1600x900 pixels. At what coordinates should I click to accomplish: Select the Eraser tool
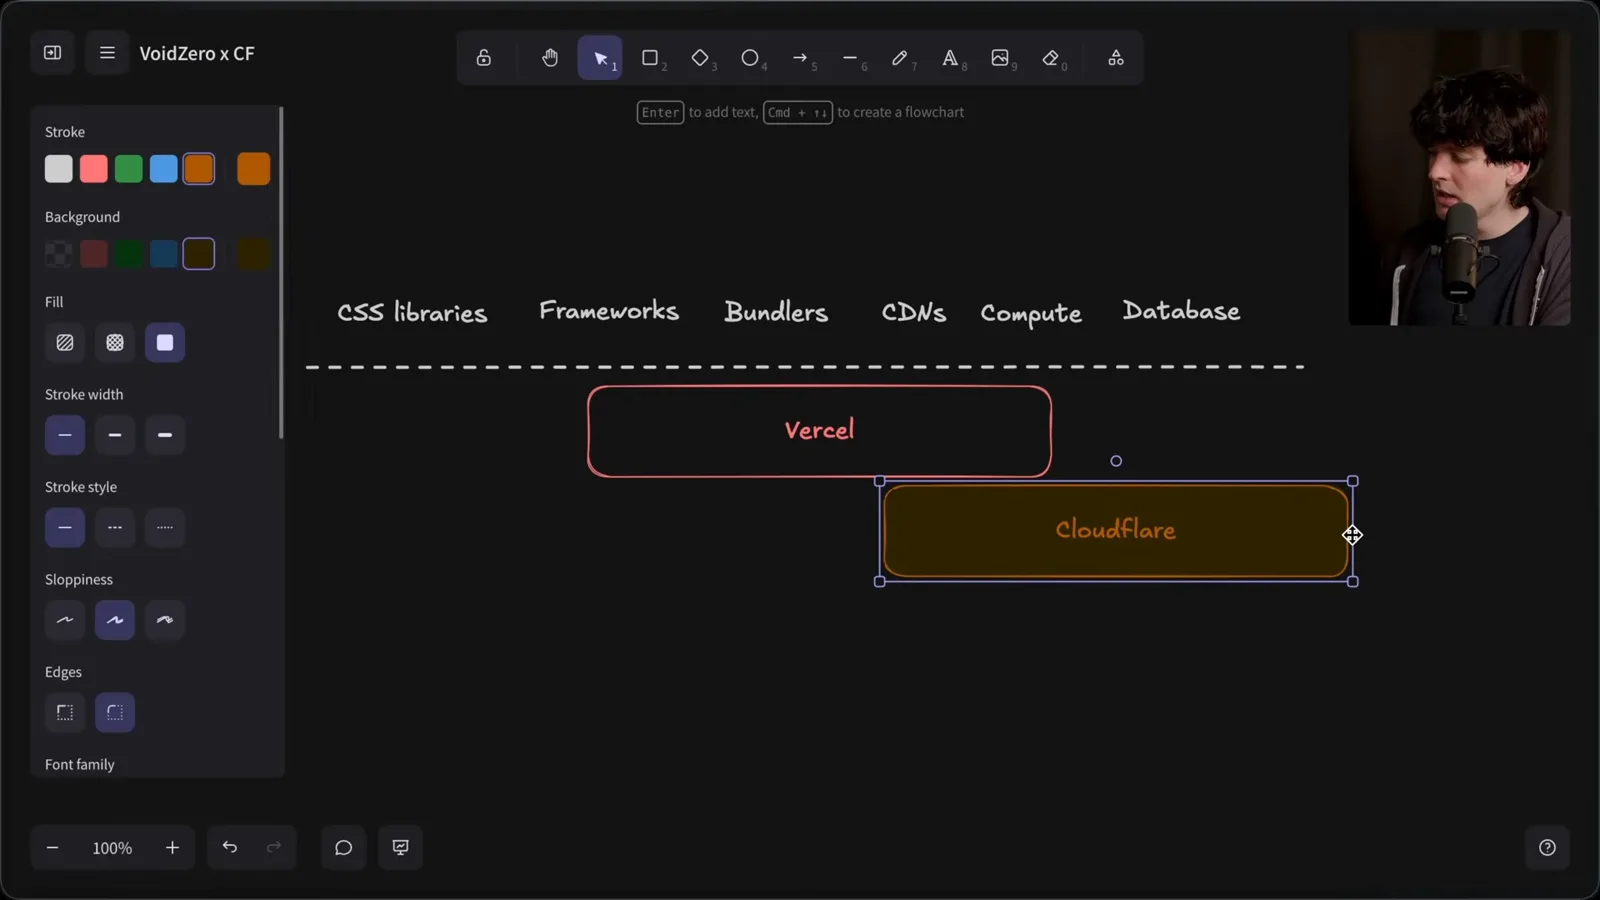1050,58
